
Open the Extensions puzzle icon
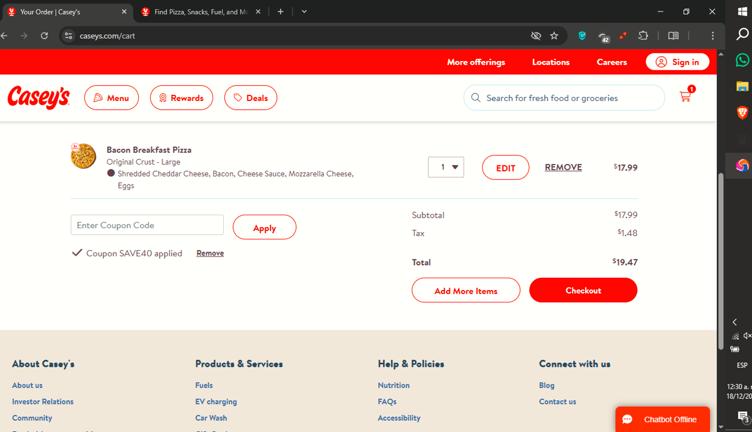[x=643, y=35]
